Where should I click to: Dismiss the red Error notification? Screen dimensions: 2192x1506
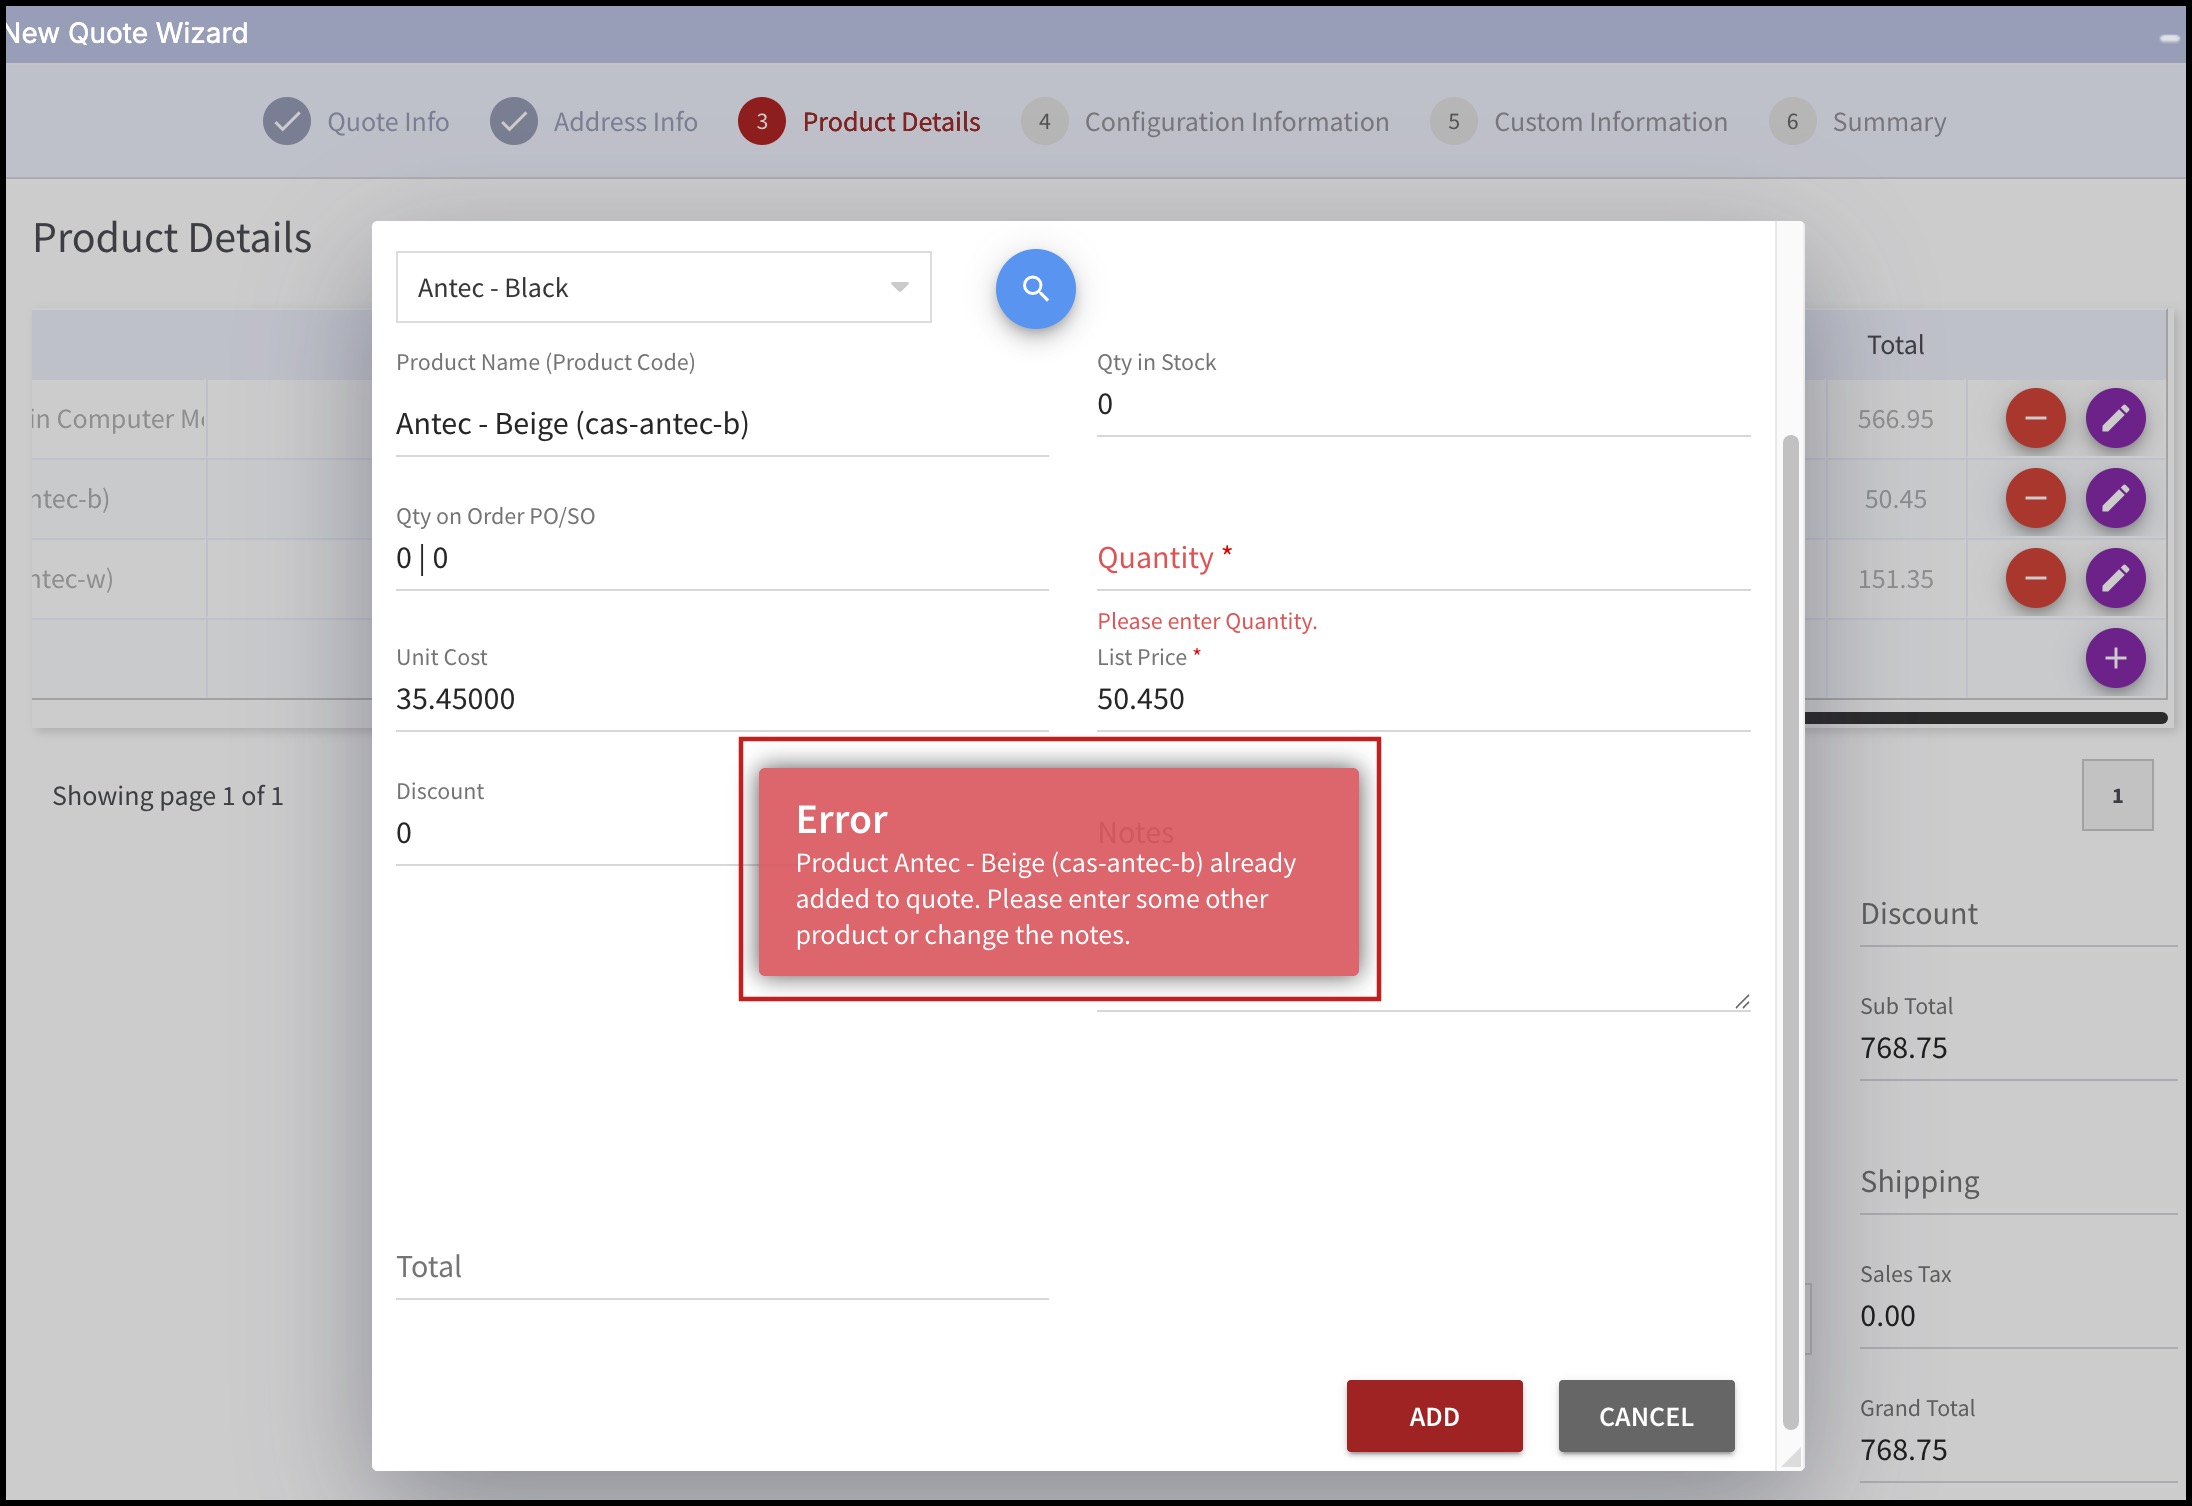click(x=1058, y=871)
